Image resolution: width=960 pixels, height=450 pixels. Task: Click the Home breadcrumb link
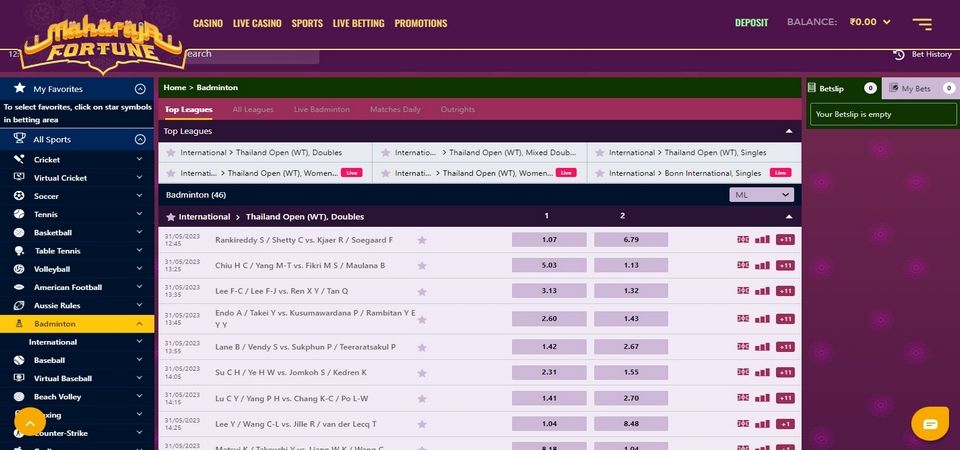(174, 88)
